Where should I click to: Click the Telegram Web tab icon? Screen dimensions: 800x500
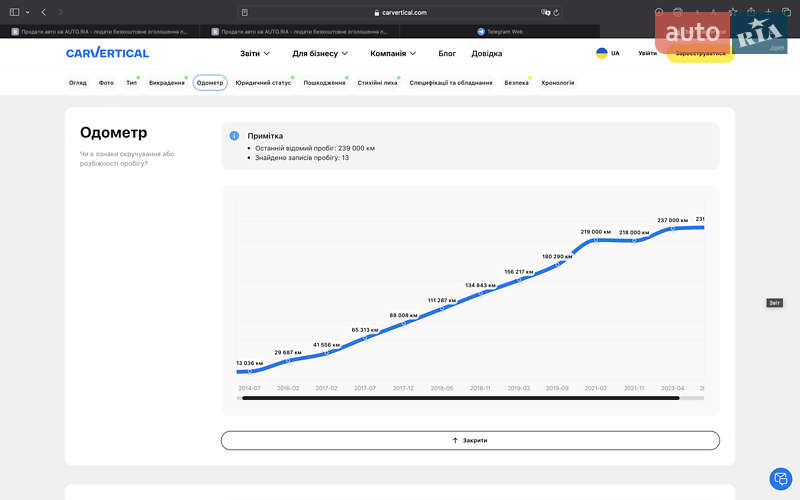pyautogui.click(x=481, y=31)
